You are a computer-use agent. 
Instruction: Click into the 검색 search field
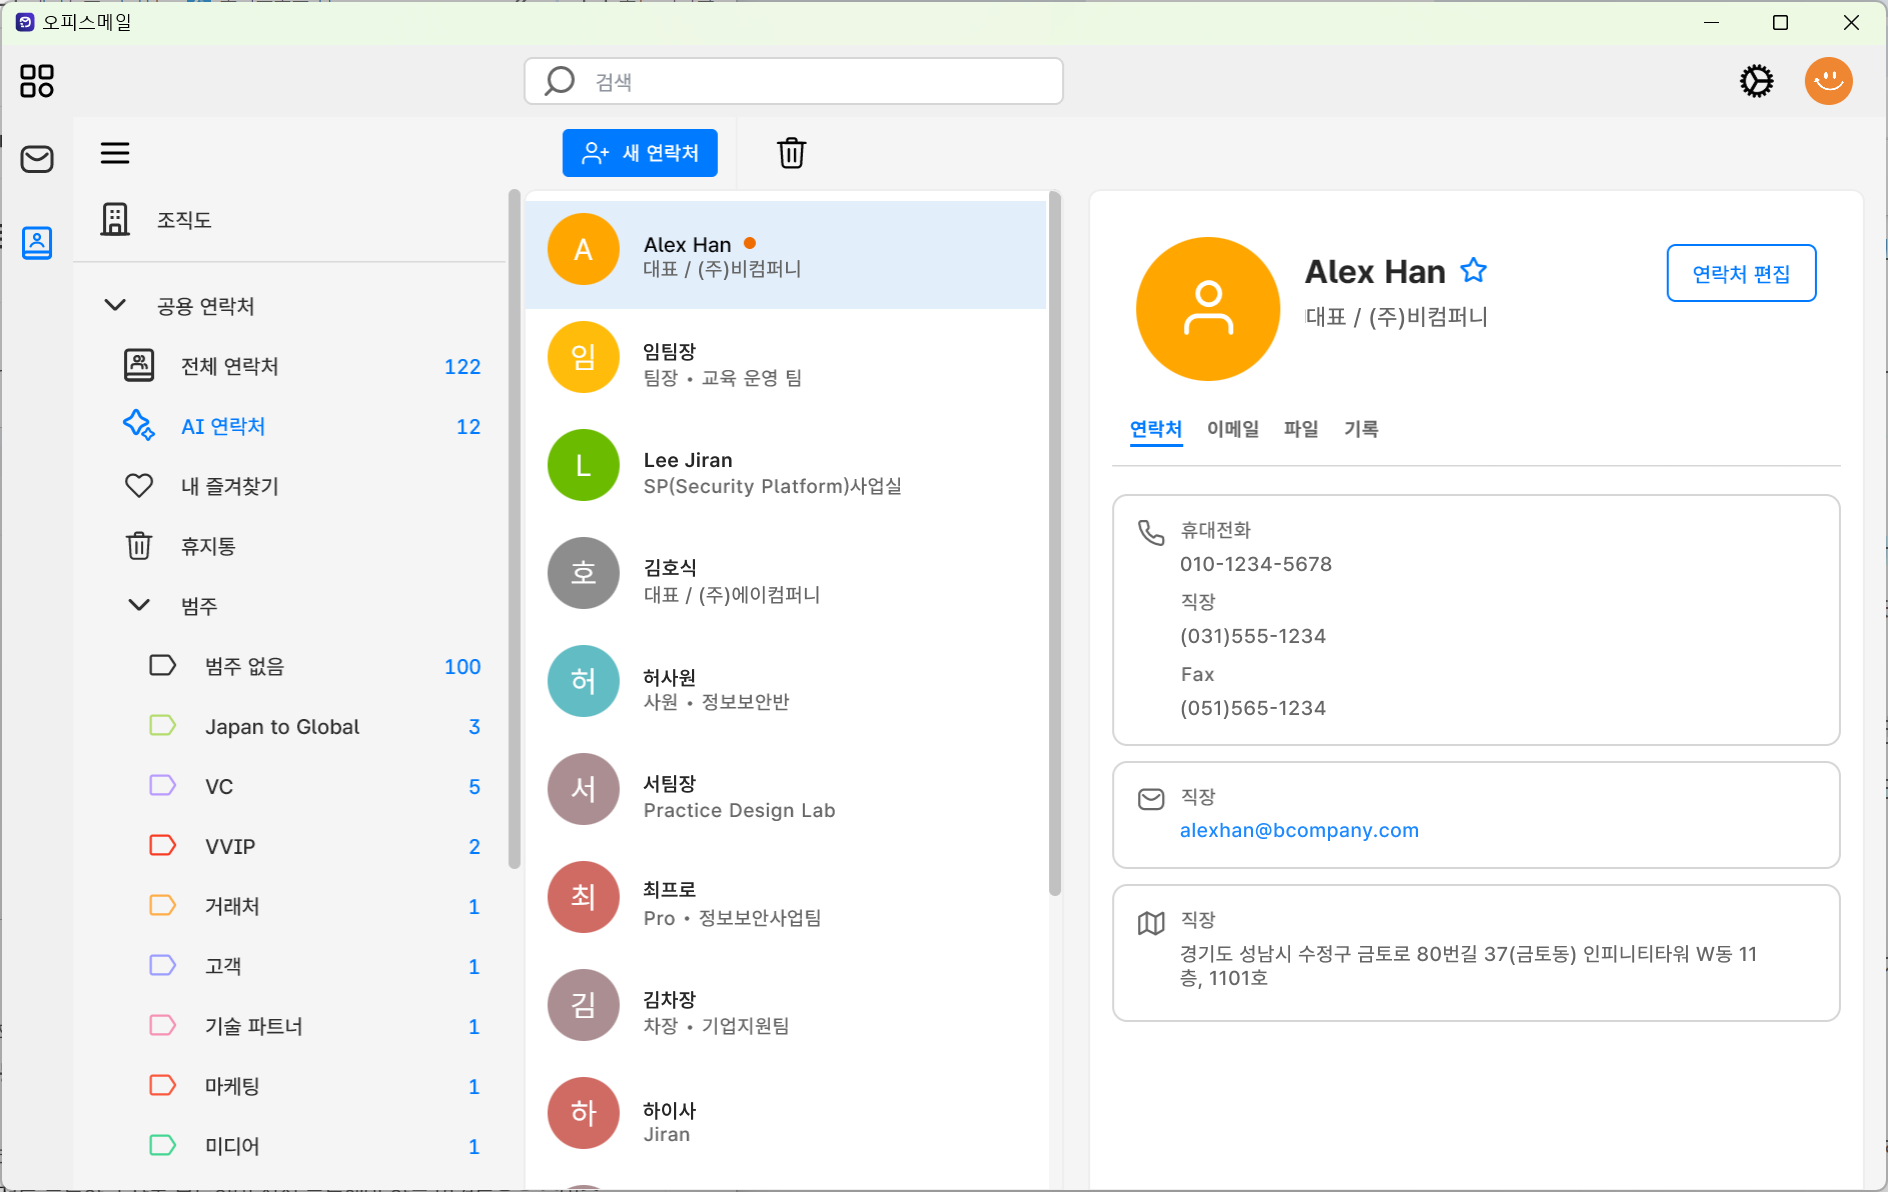click(x=793, y=81)
